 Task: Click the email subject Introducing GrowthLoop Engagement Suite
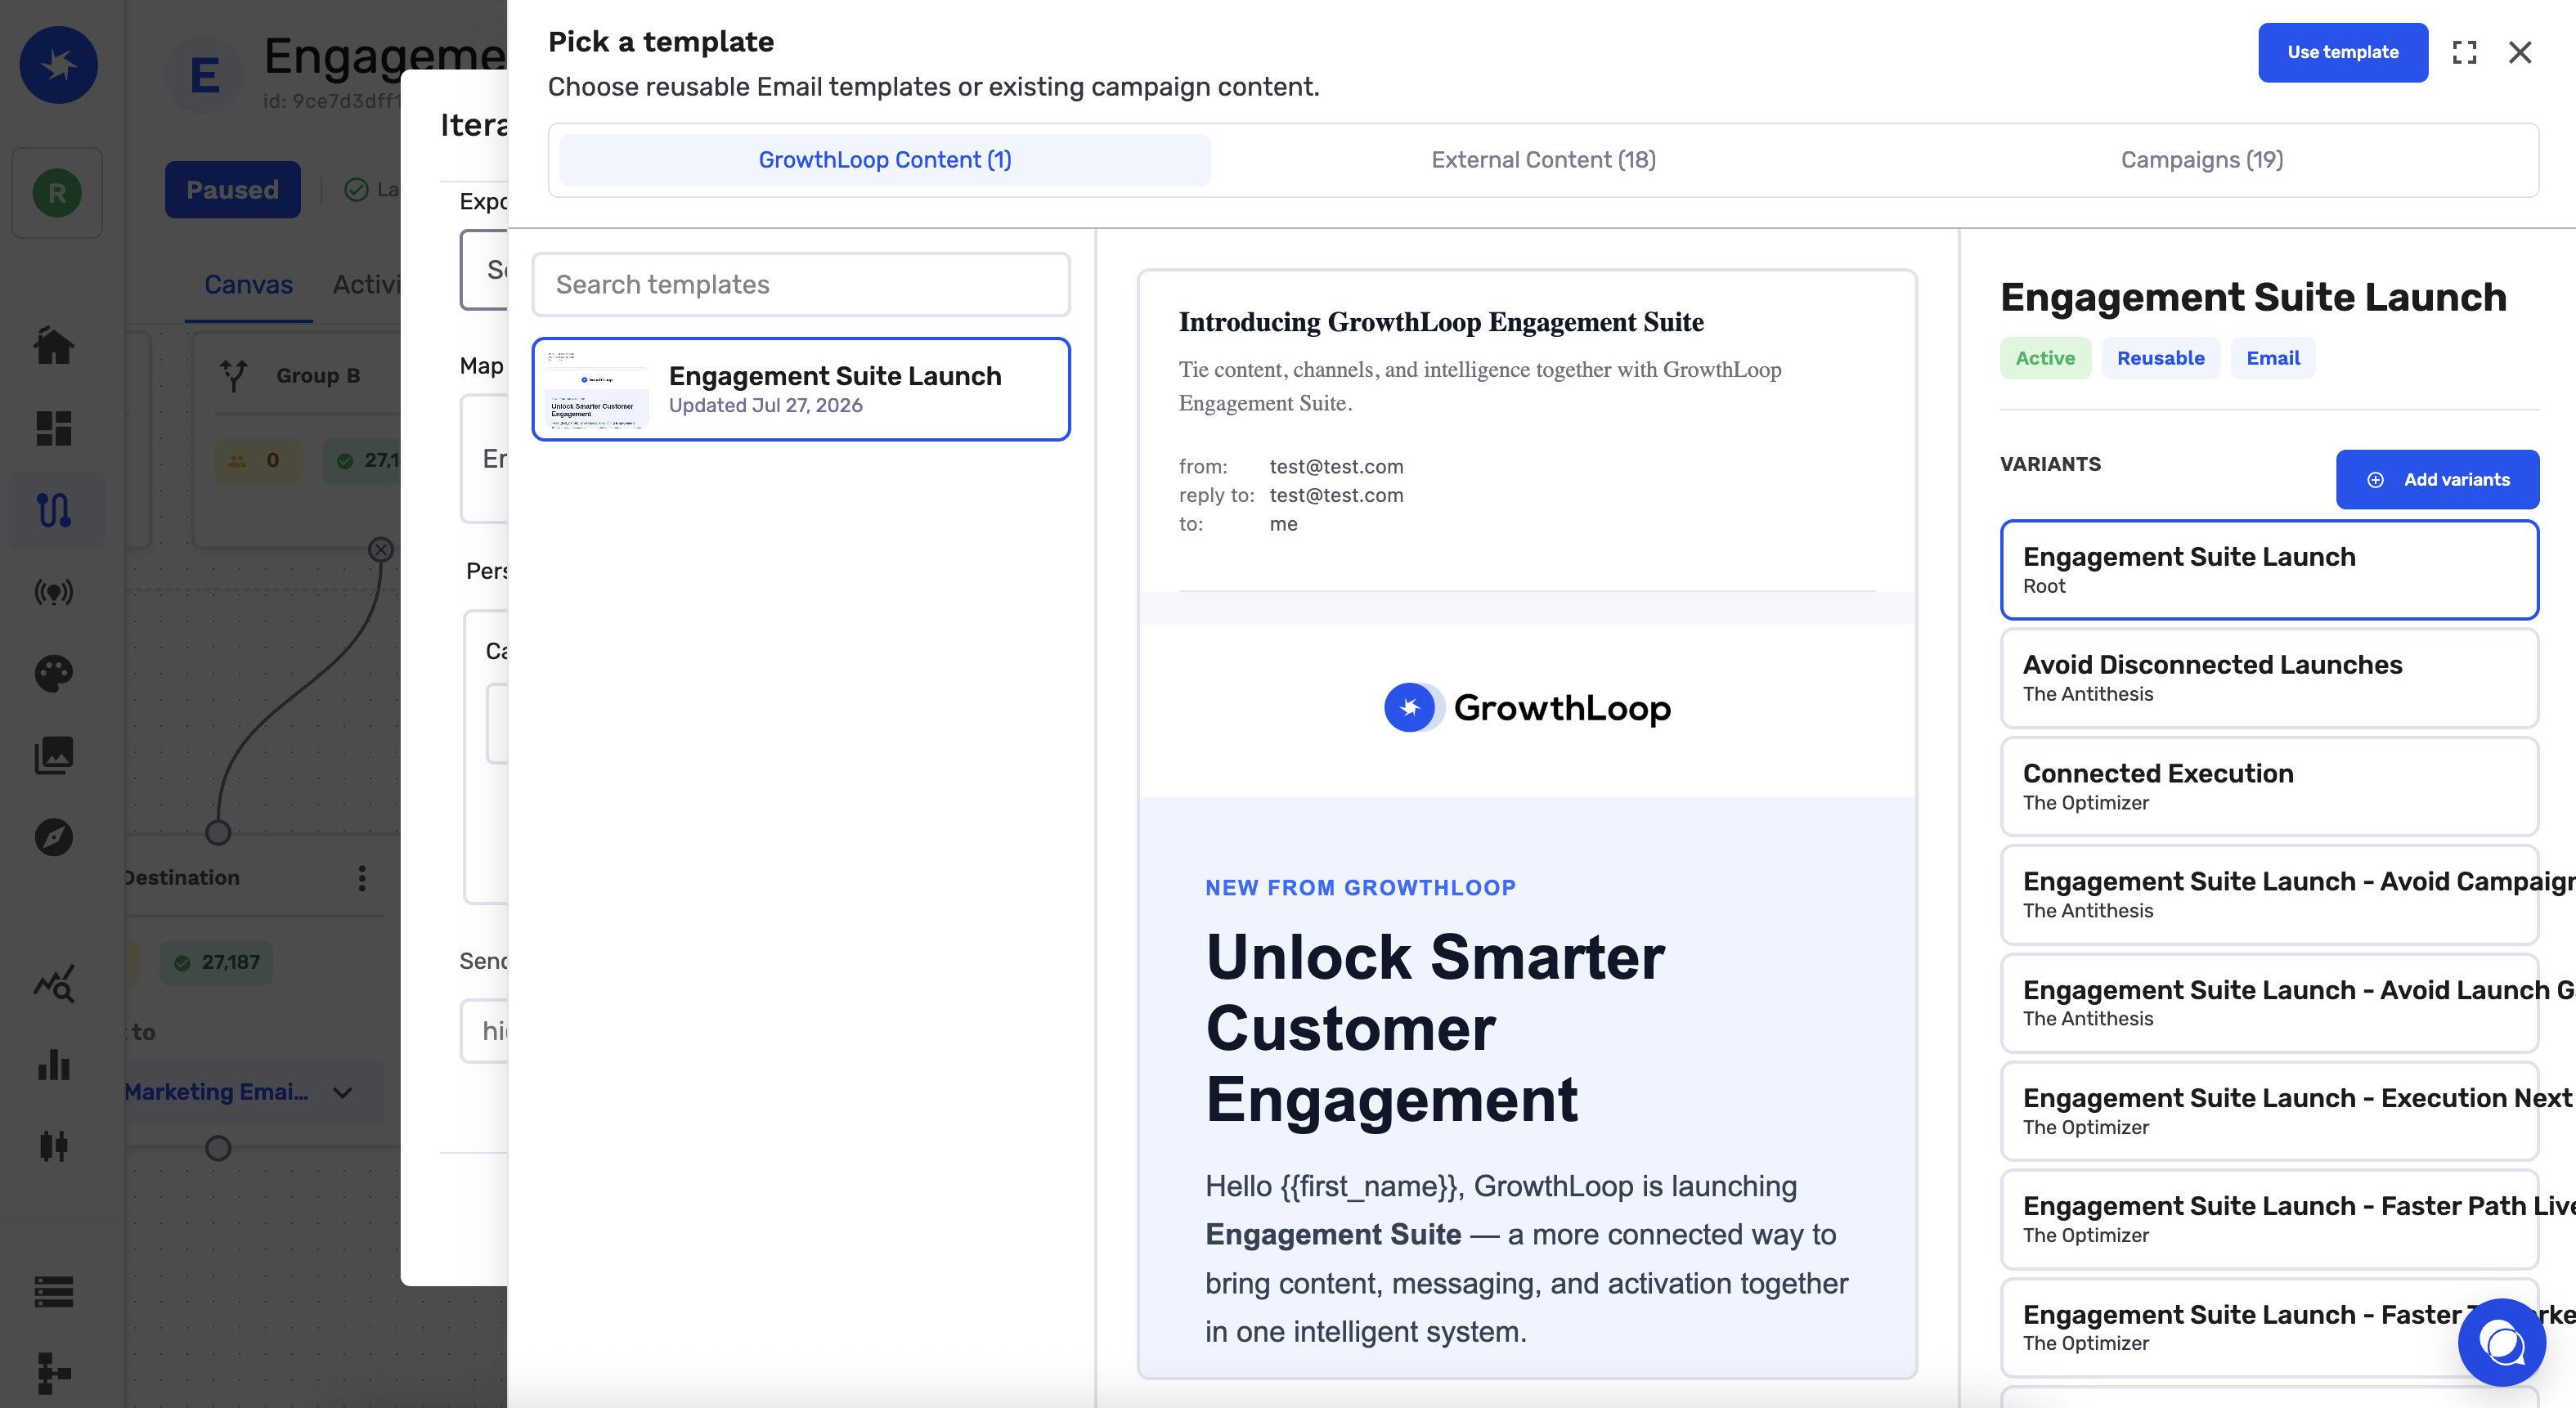point(1441,321)
